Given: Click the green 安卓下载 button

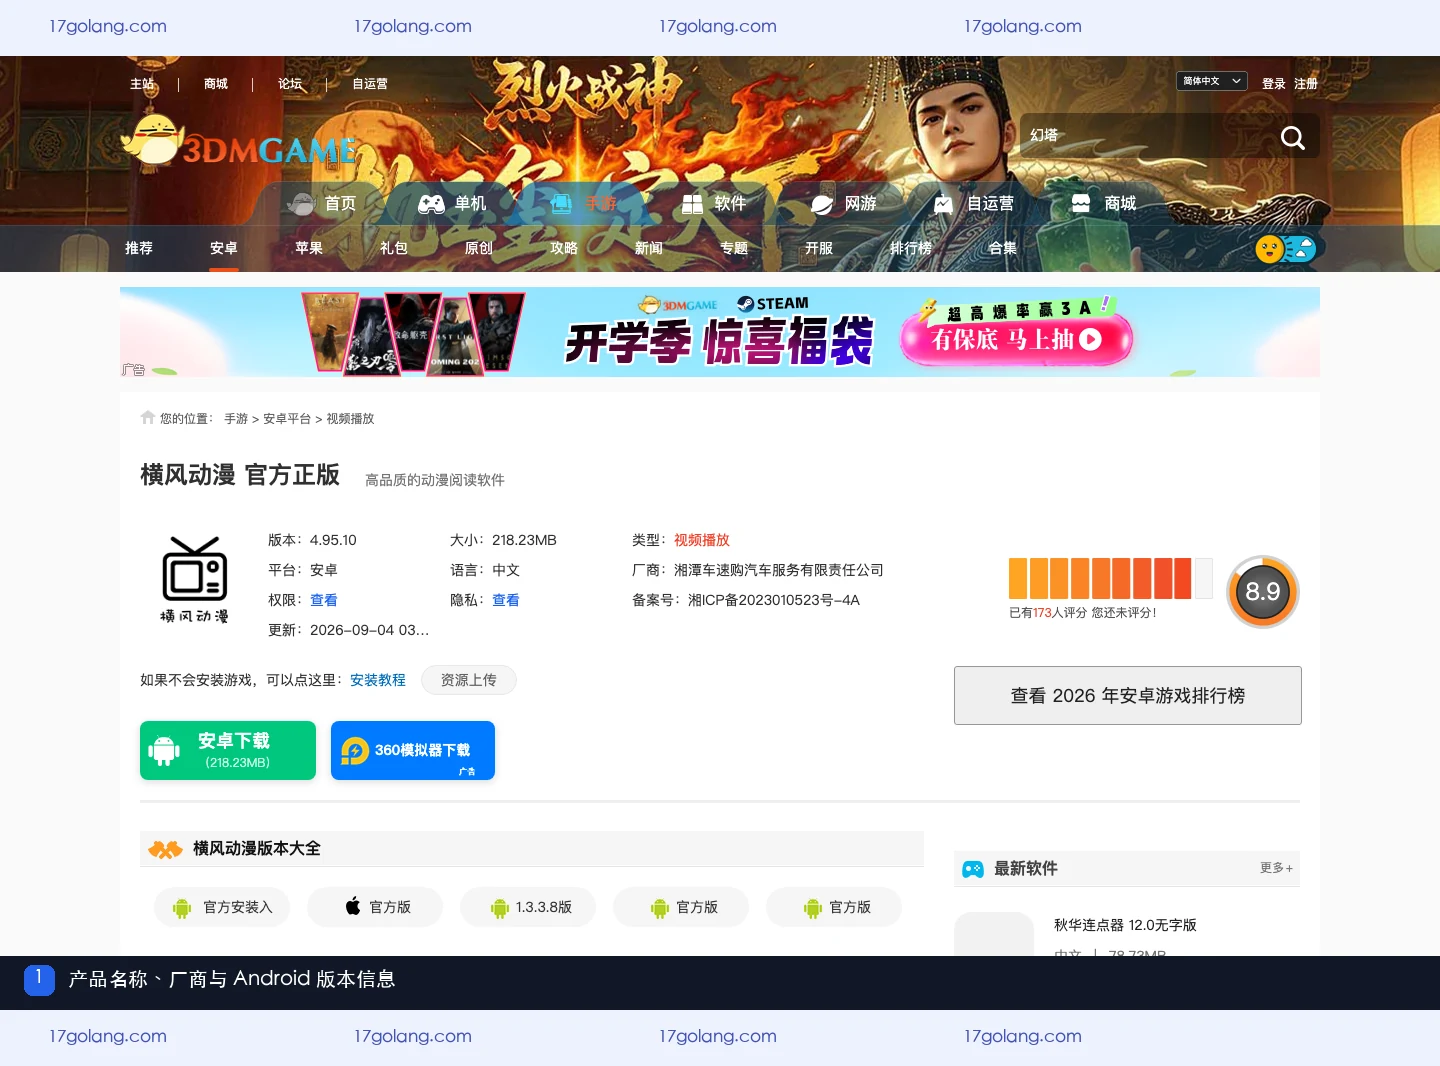Looking at the screenshot, I should click(228, 750).
